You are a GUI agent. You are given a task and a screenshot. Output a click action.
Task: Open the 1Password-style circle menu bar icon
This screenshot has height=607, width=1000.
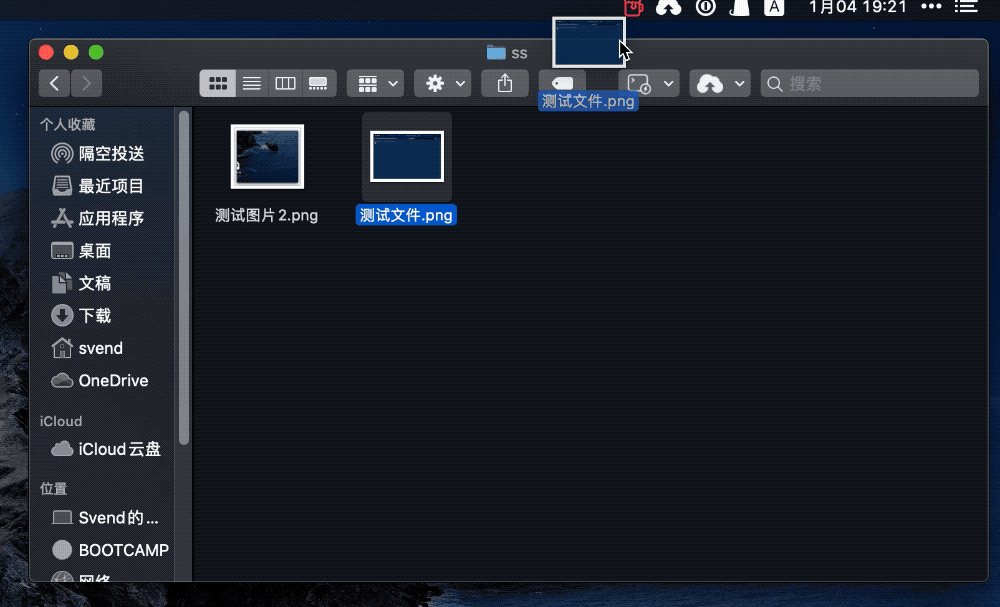[705, 7]
